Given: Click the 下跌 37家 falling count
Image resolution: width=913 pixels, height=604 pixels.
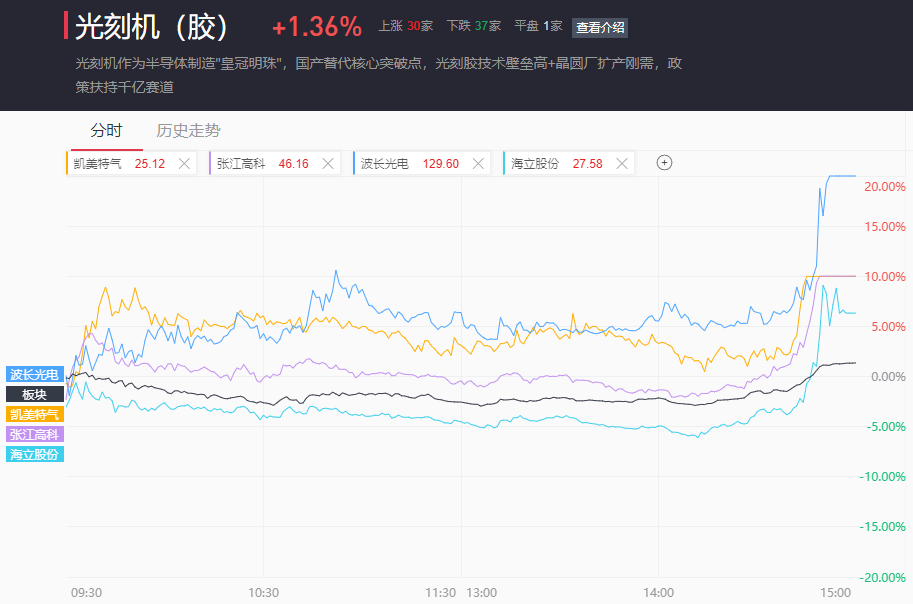Looking at the screenshot, I should (473, 27).
